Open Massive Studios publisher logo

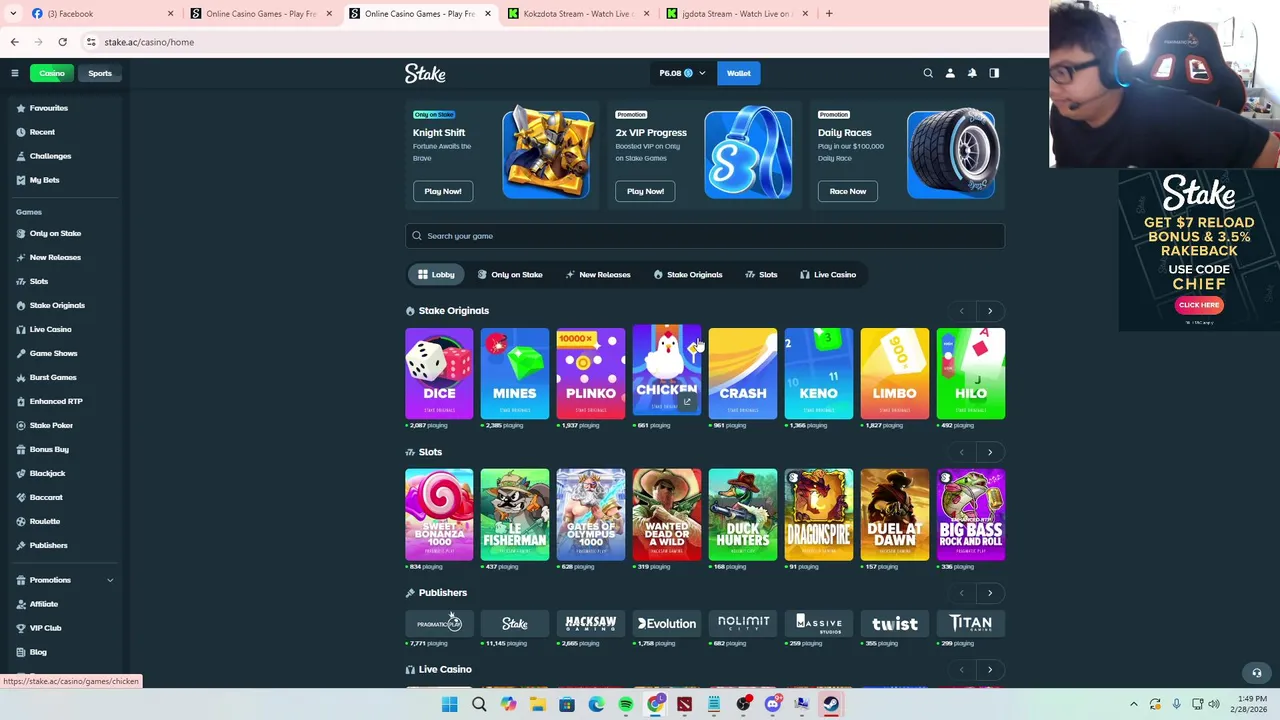(x=819, y=624)
